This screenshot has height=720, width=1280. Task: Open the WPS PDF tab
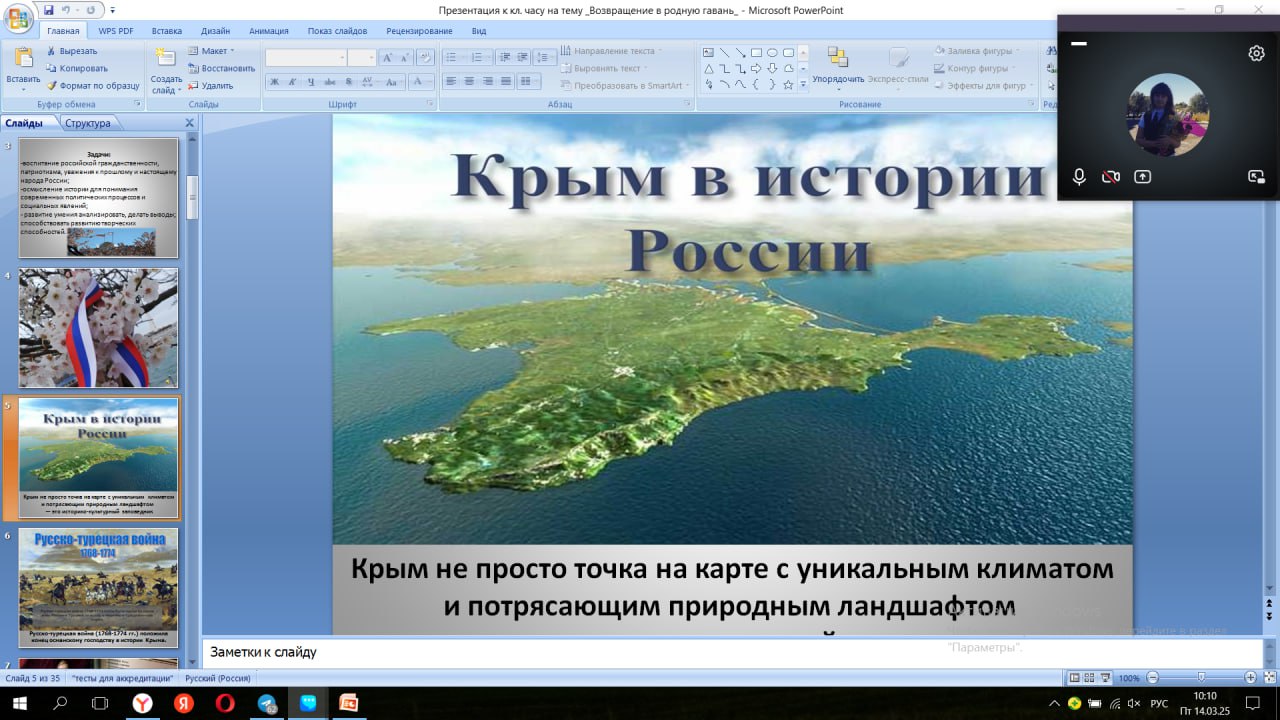point(117,31)
